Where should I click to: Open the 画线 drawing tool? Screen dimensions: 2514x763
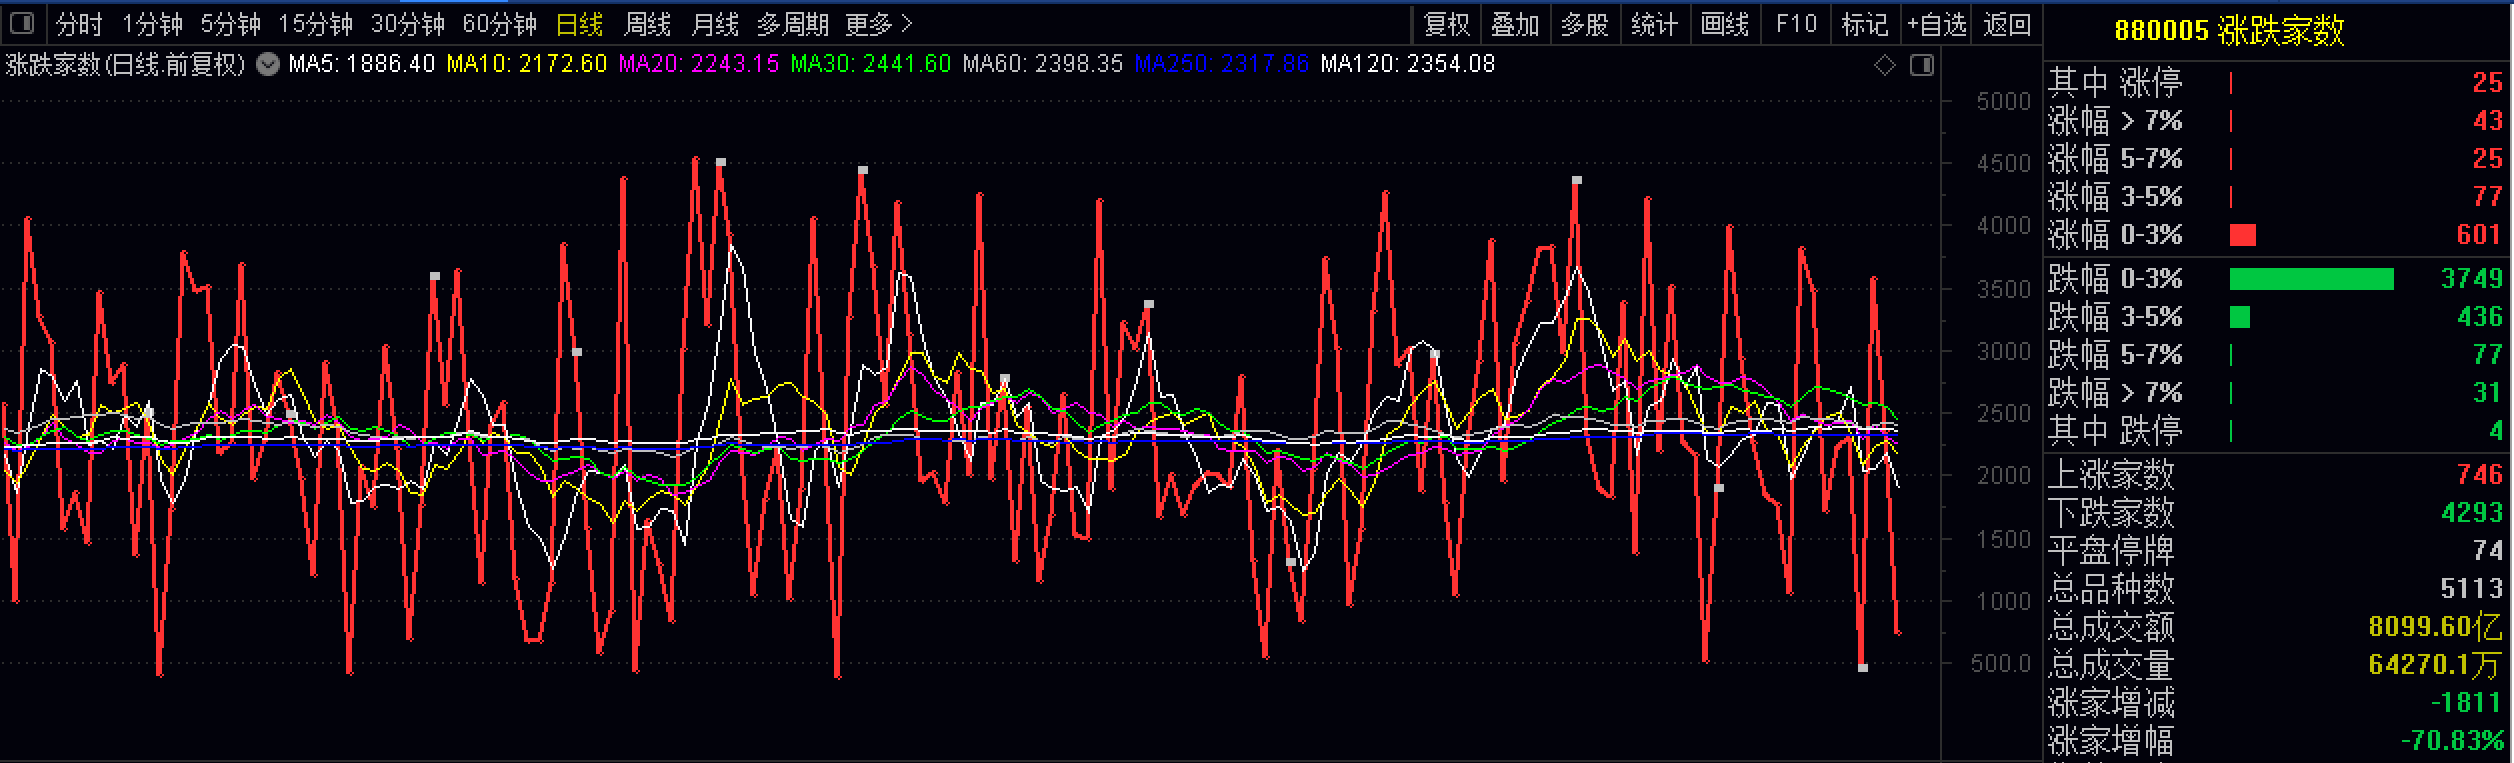1725,24
